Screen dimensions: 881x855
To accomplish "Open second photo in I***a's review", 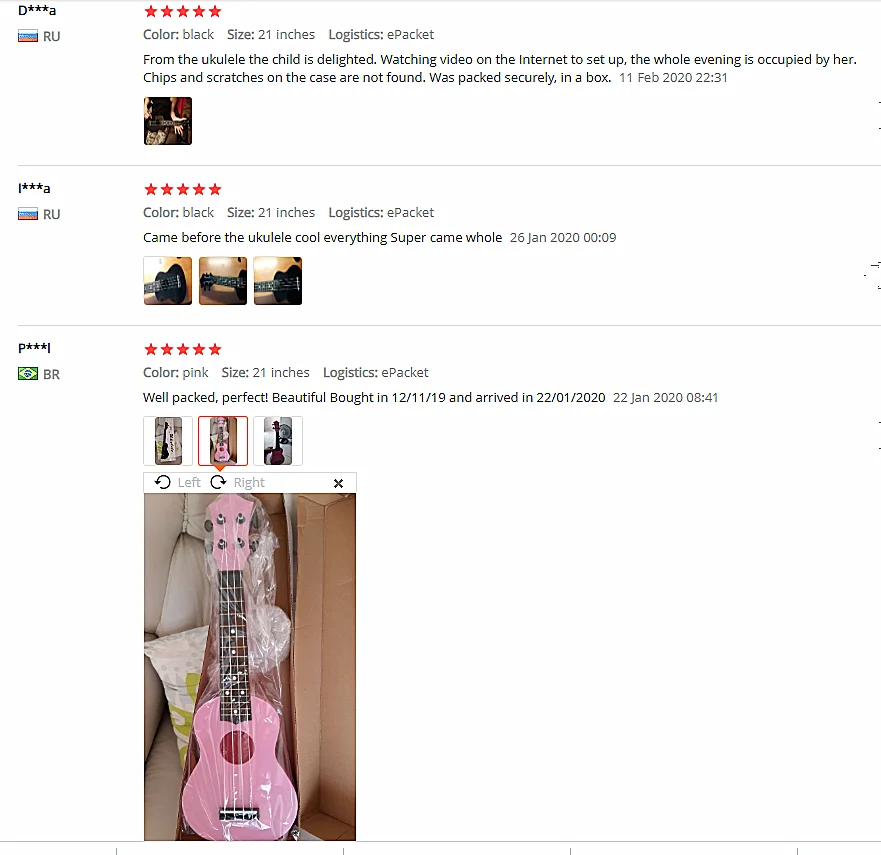I will click(222, 281).
